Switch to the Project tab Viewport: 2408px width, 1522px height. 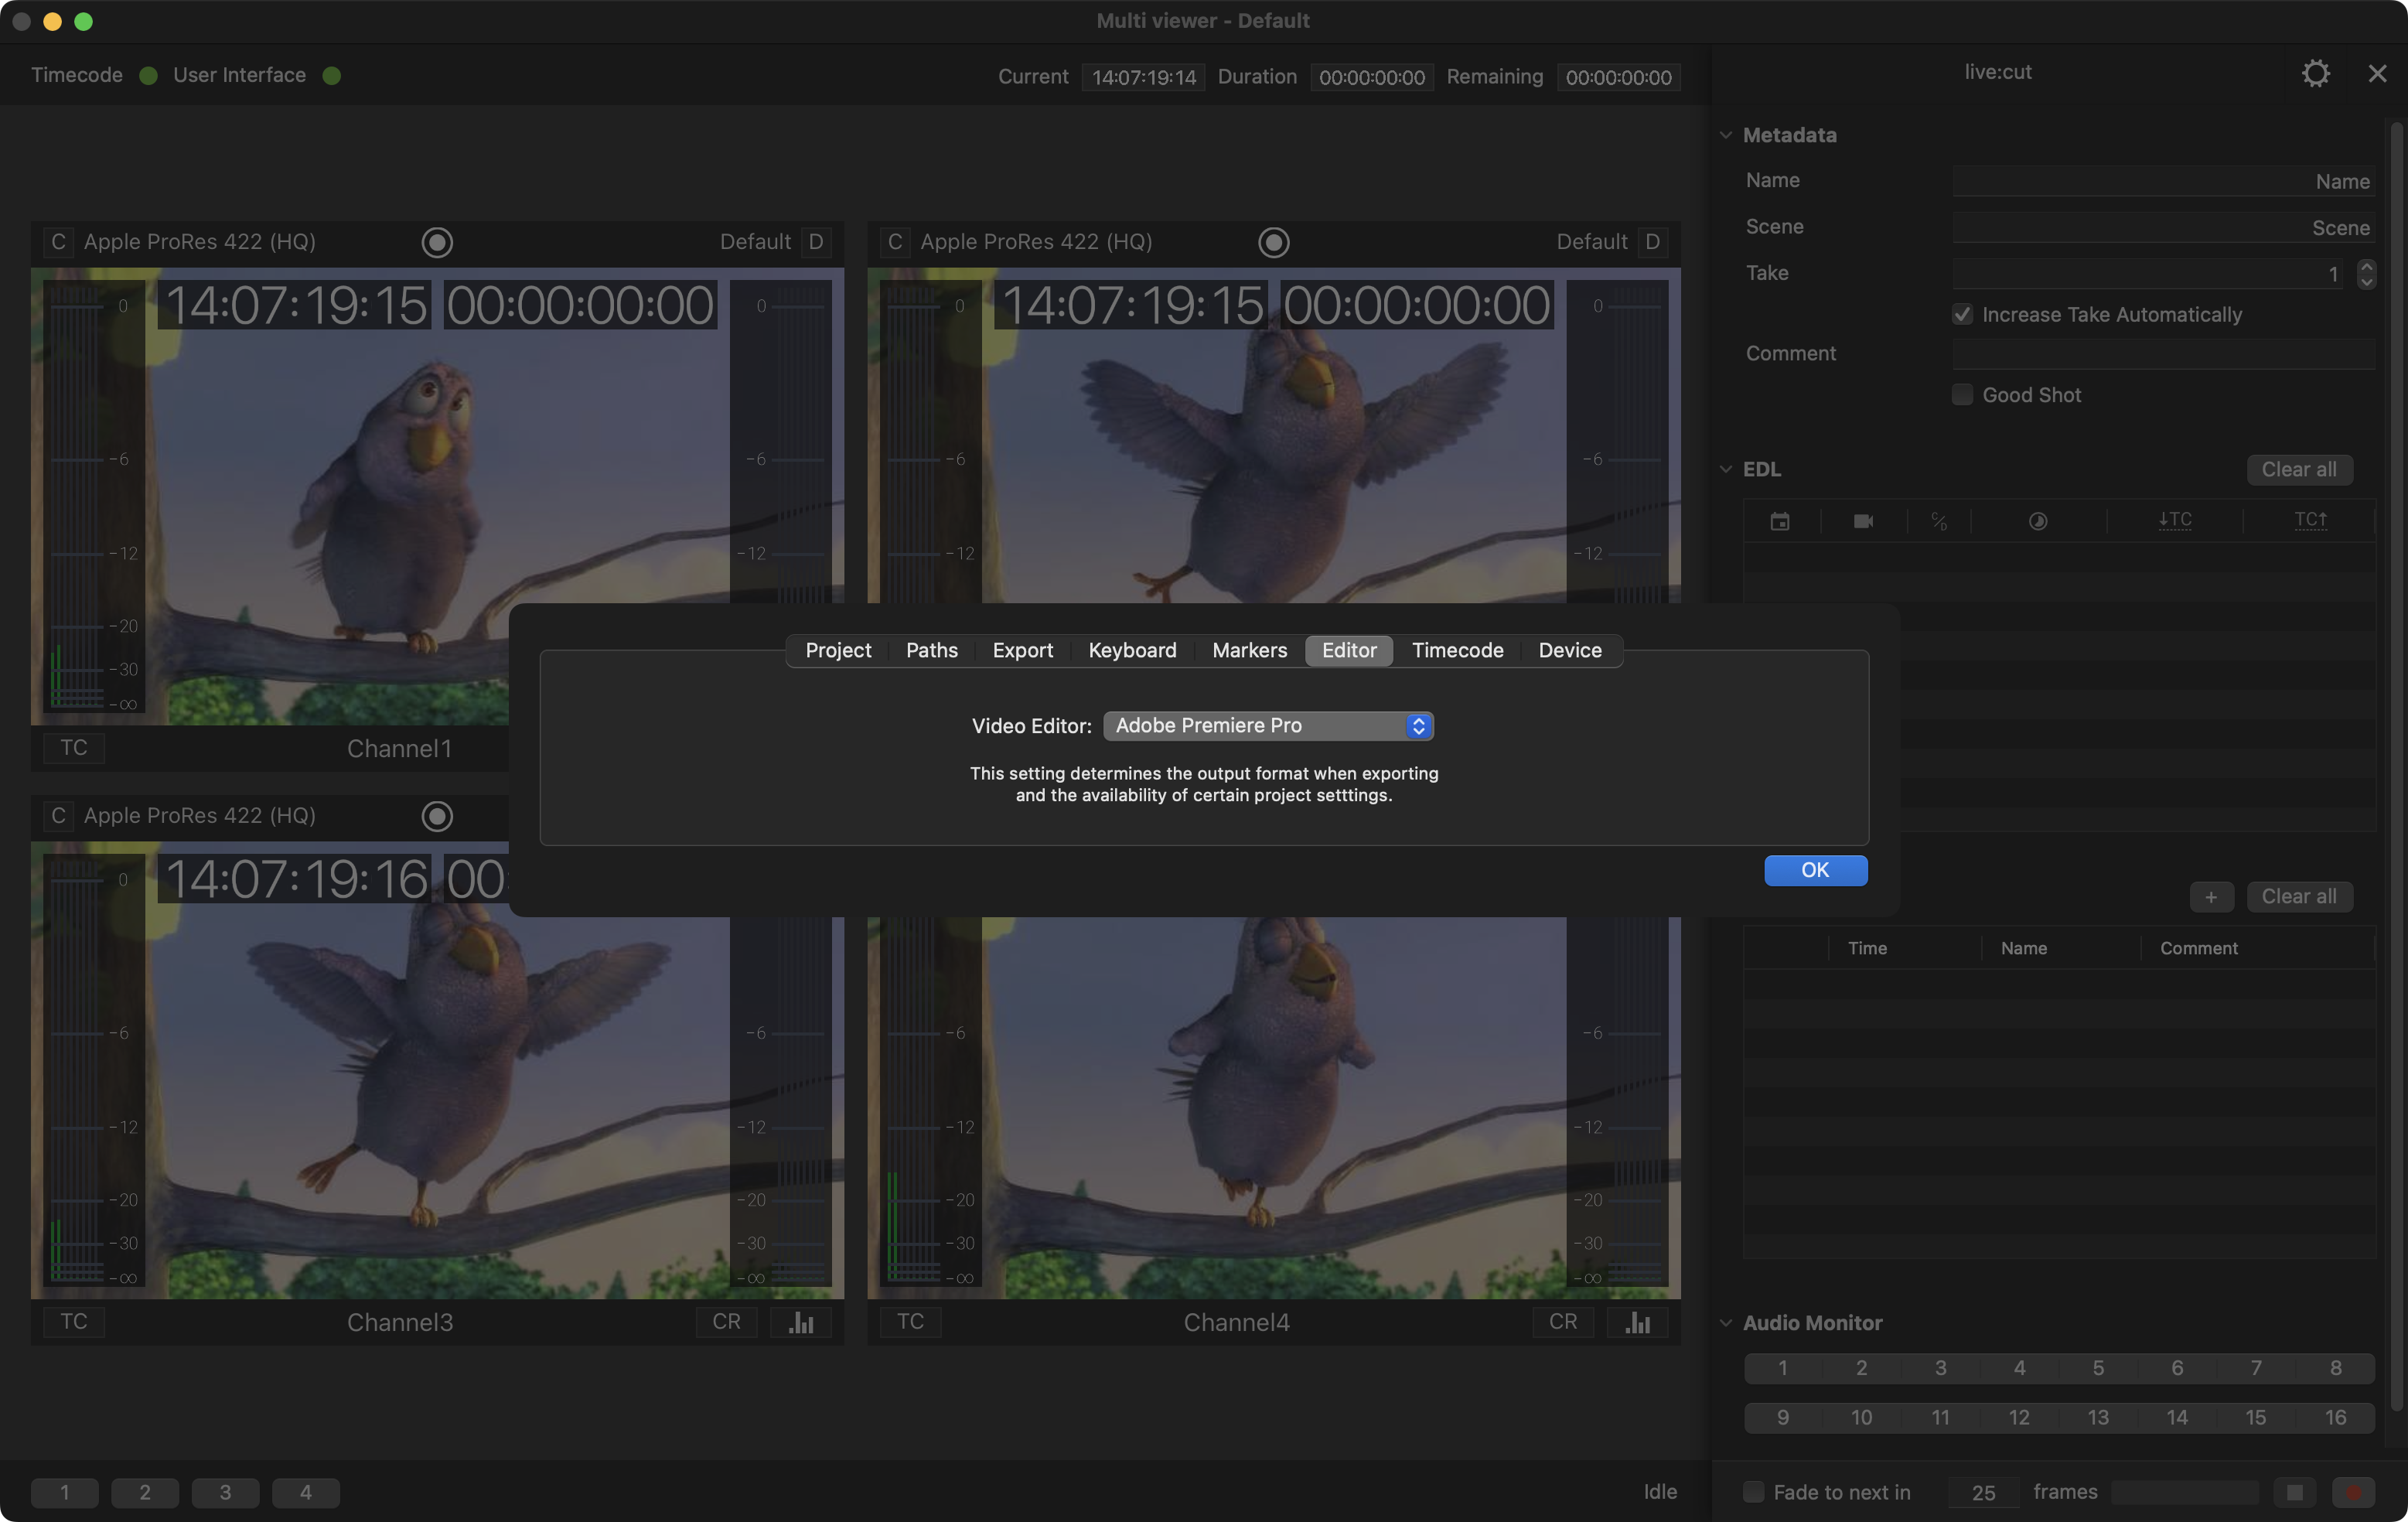[838, 651]
